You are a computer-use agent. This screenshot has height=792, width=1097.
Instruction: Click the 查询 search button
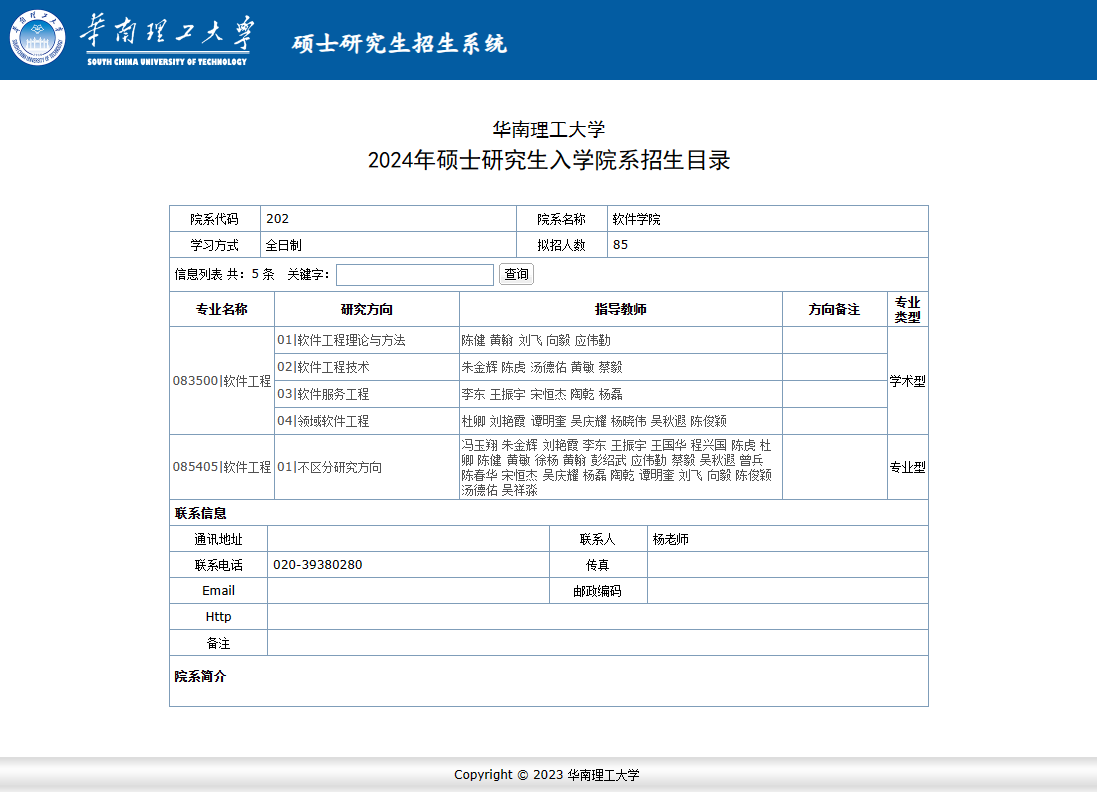pos(516,274)
